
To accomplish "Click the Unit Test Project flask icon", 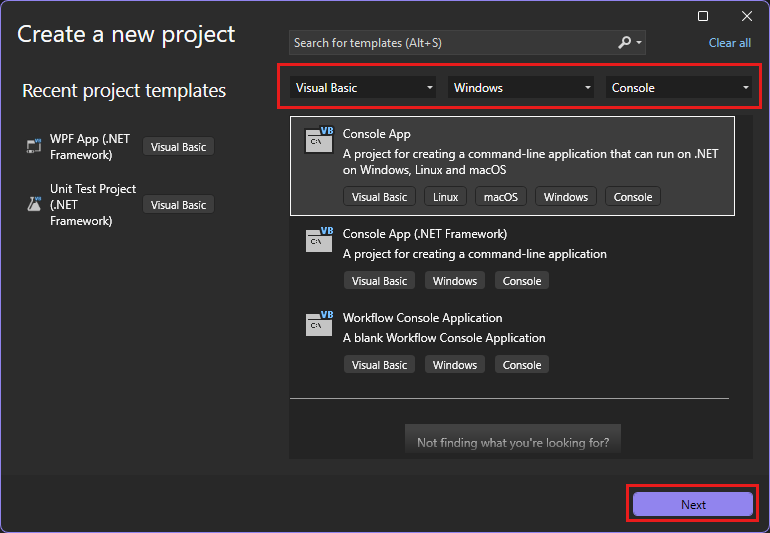I will pos(33,204).
